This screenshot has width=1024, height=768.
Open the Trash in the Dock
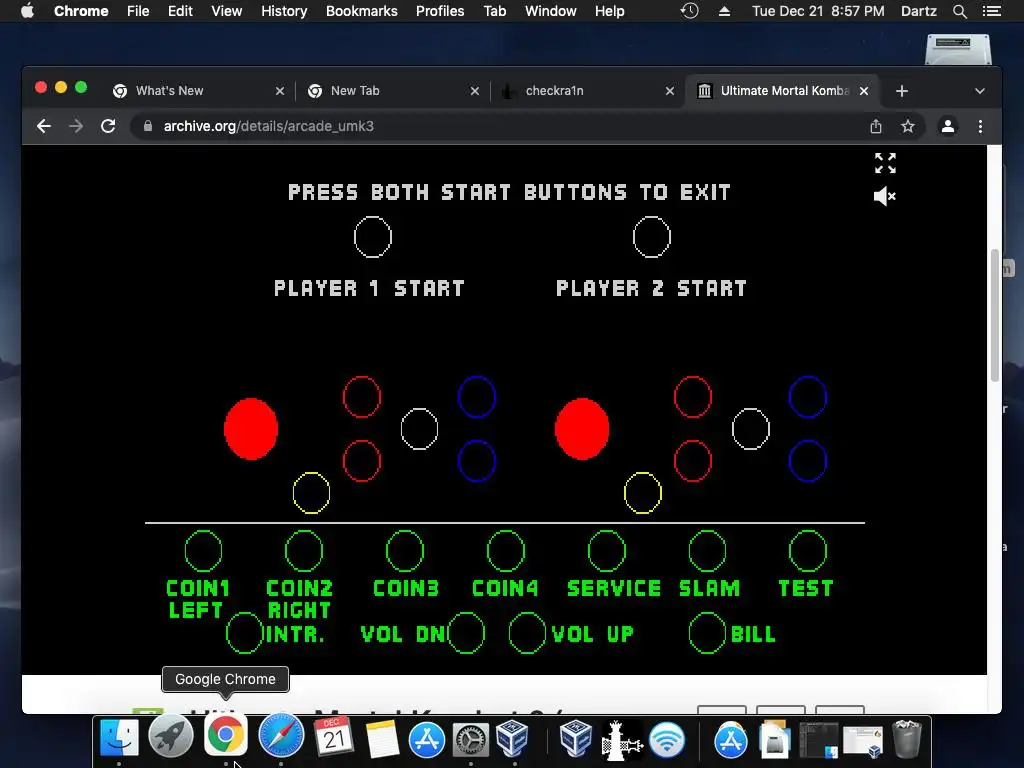pyautogui.click(x=906, y=738)
